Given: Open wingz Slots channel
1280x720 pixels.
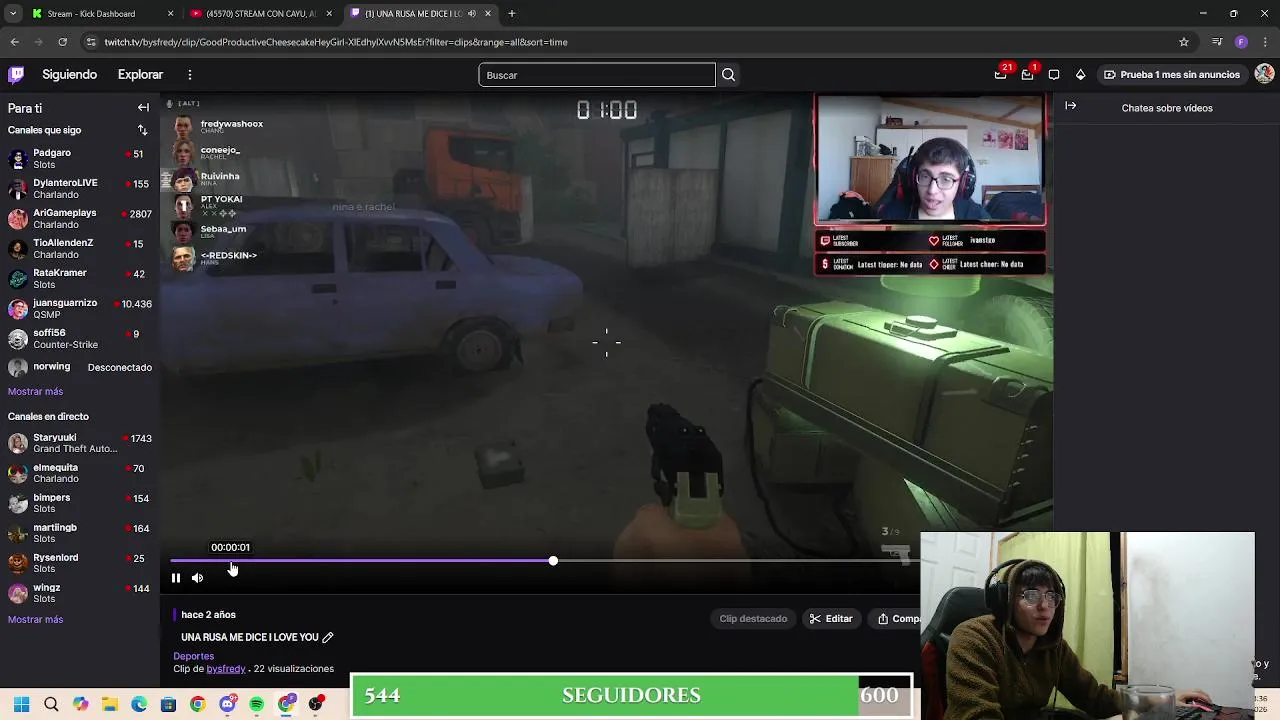Looking at the screenshot, I should point(80,593).
